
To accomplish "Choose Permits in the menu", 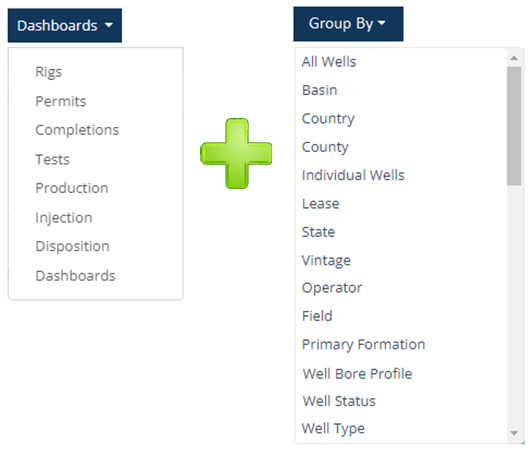I will point(61,101).
